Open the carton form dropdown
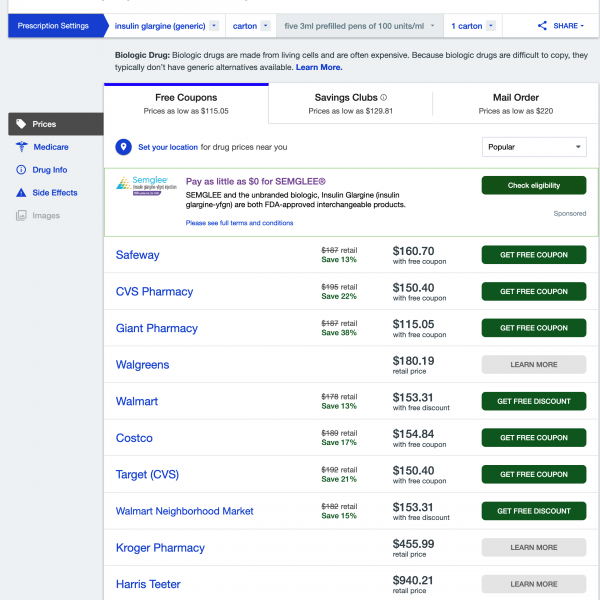Screen dimensions: 600x600 [266, 25]
